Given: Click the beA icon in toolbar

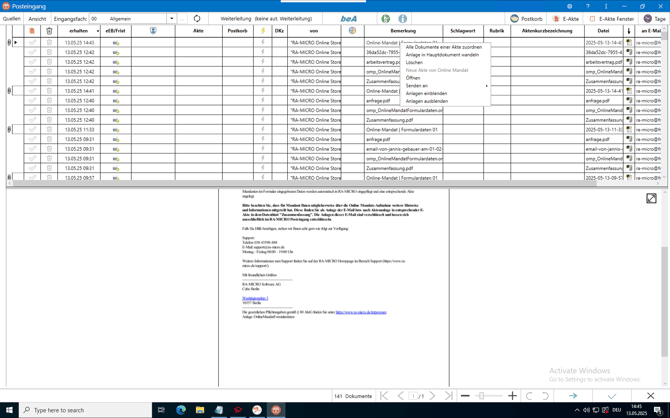Looking at the screenshot, I should click(x=348, y=18).
